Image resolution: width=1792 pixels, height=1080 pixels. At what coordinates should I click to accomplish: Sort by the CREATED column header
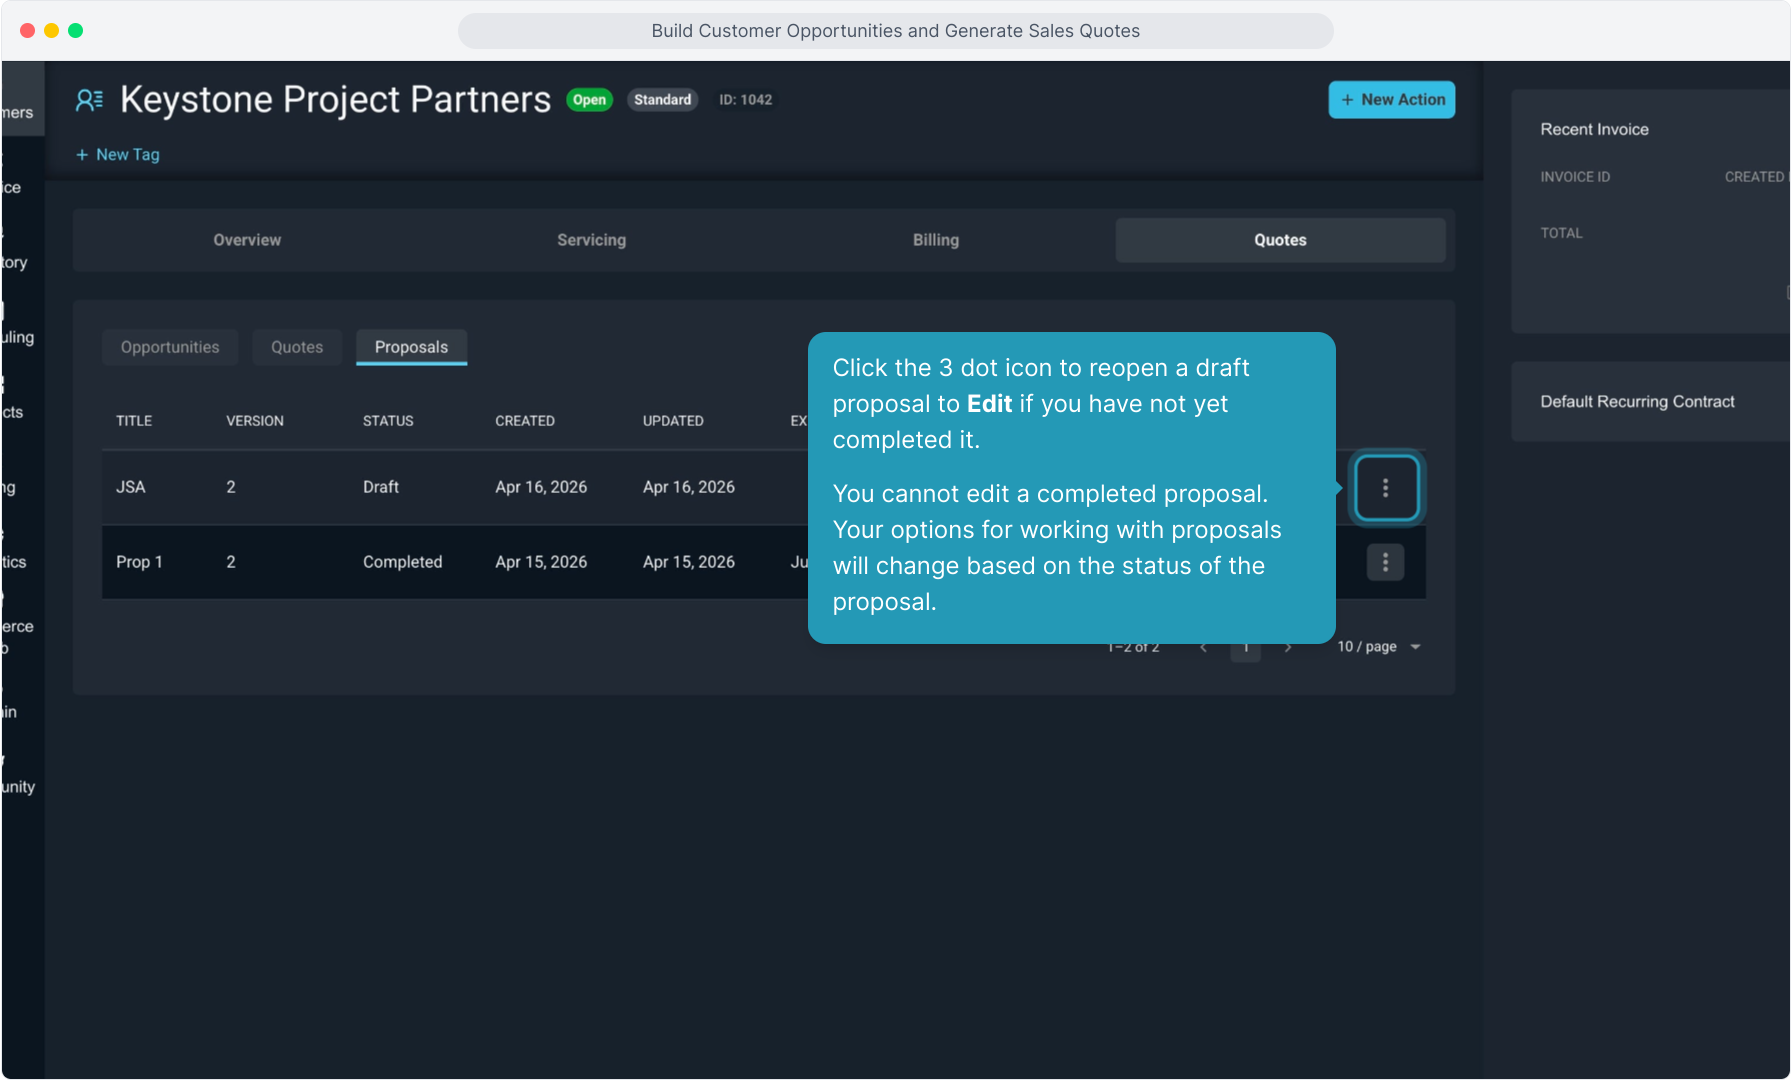(525, 421)
